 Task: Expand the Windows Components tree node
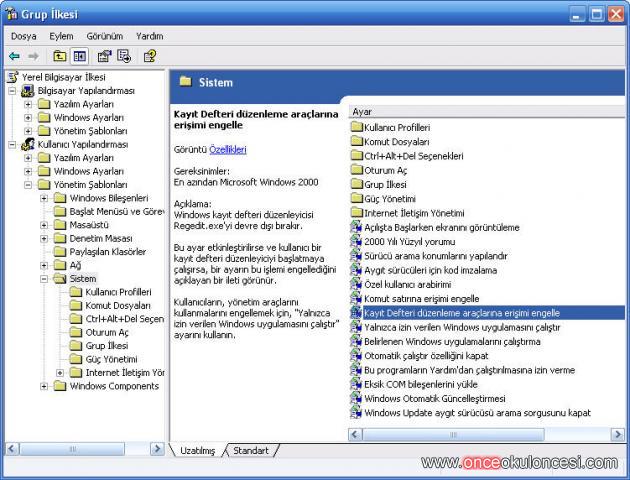45,386
